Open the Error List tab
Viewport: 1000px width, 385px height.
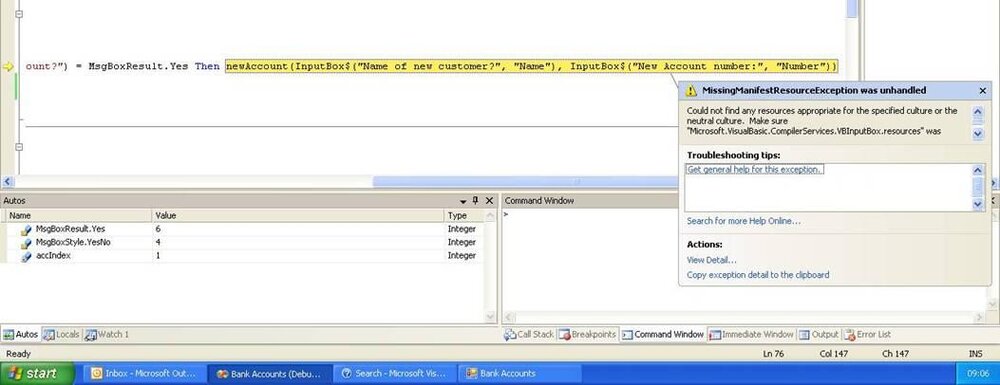(867, 334)
